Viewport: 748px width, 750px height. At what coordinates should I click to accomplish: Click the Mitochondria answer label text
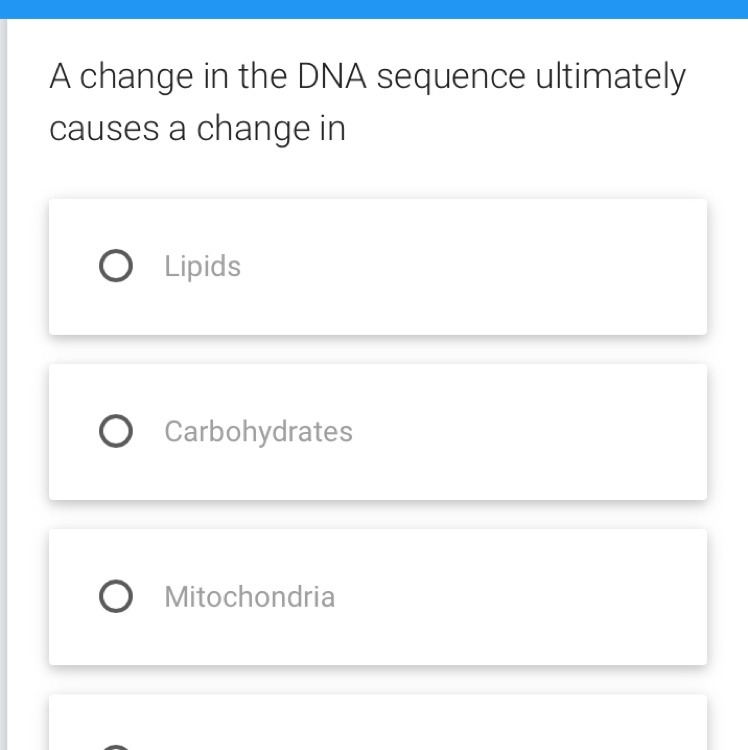(250, 597)
